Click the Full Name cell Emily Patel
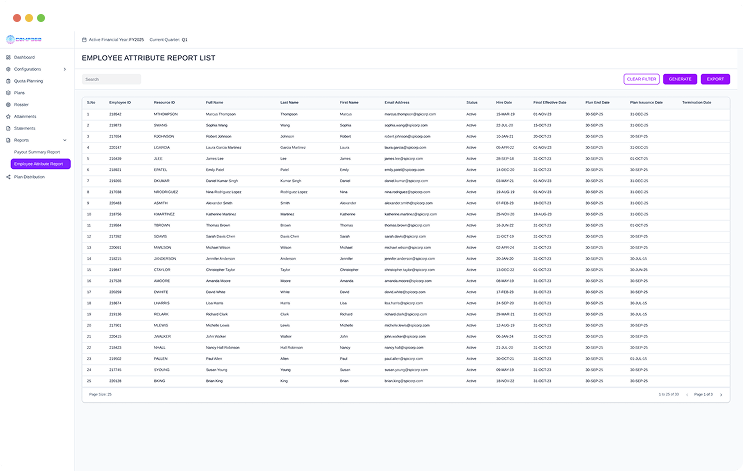The width and height of the screenshot is (743, 471). tap(215, 170)
